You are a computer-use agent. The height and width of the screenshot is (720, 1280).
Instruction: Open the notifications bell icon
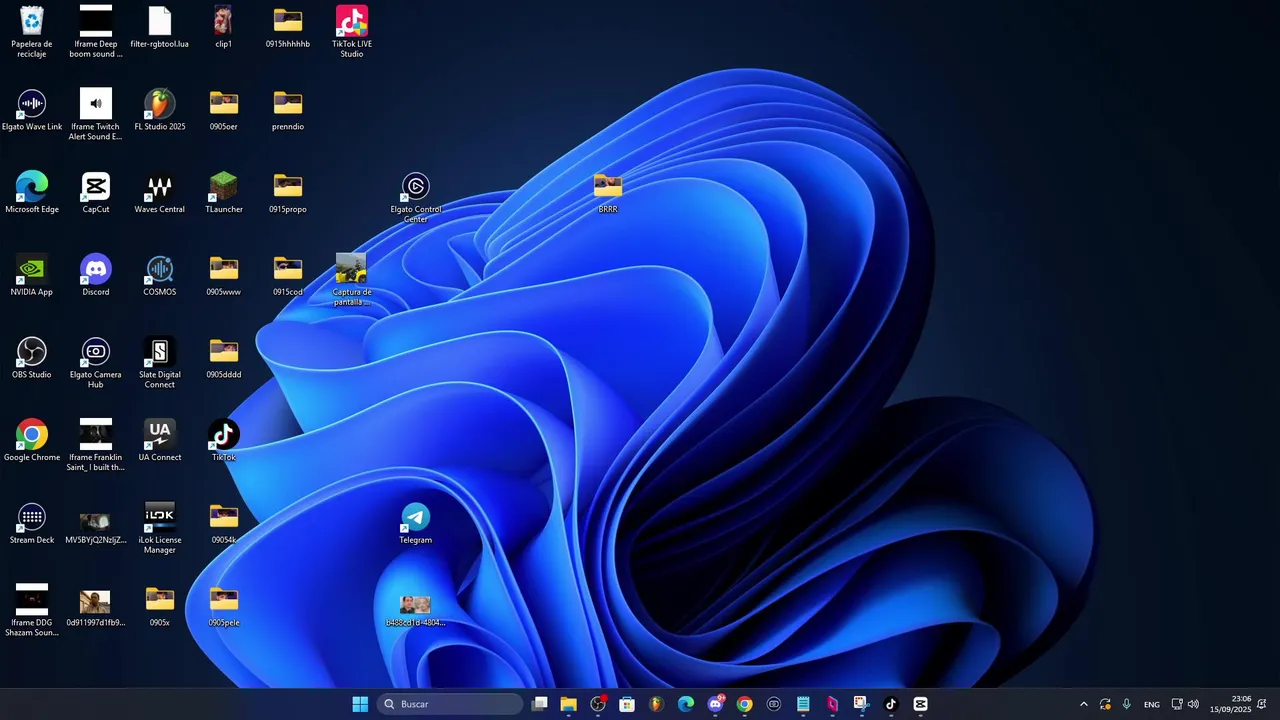click(x=1262, y=704)
